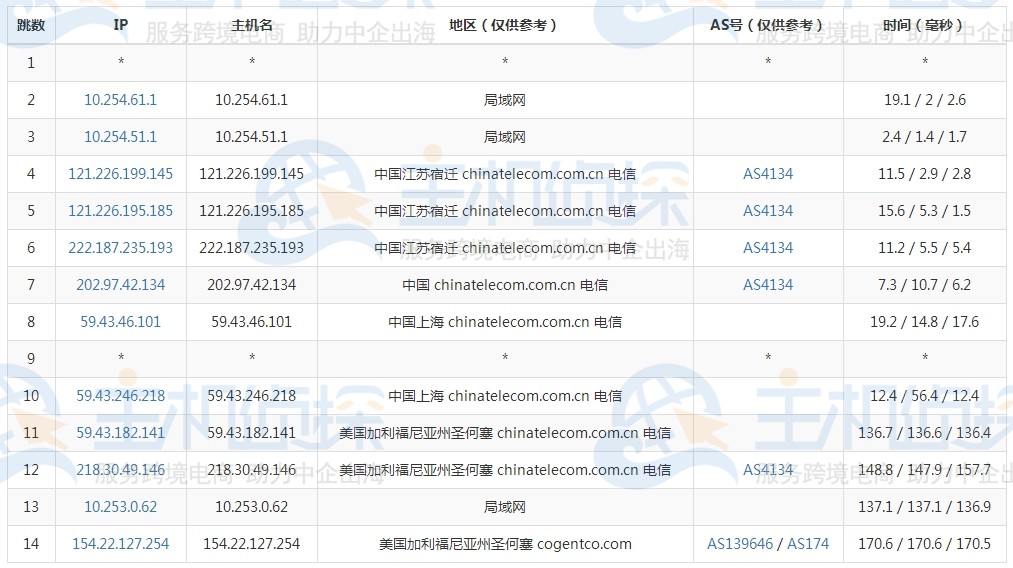
Task: Click time value 2.4 / 1.4 / 1.7
Action: coord(925,137)
